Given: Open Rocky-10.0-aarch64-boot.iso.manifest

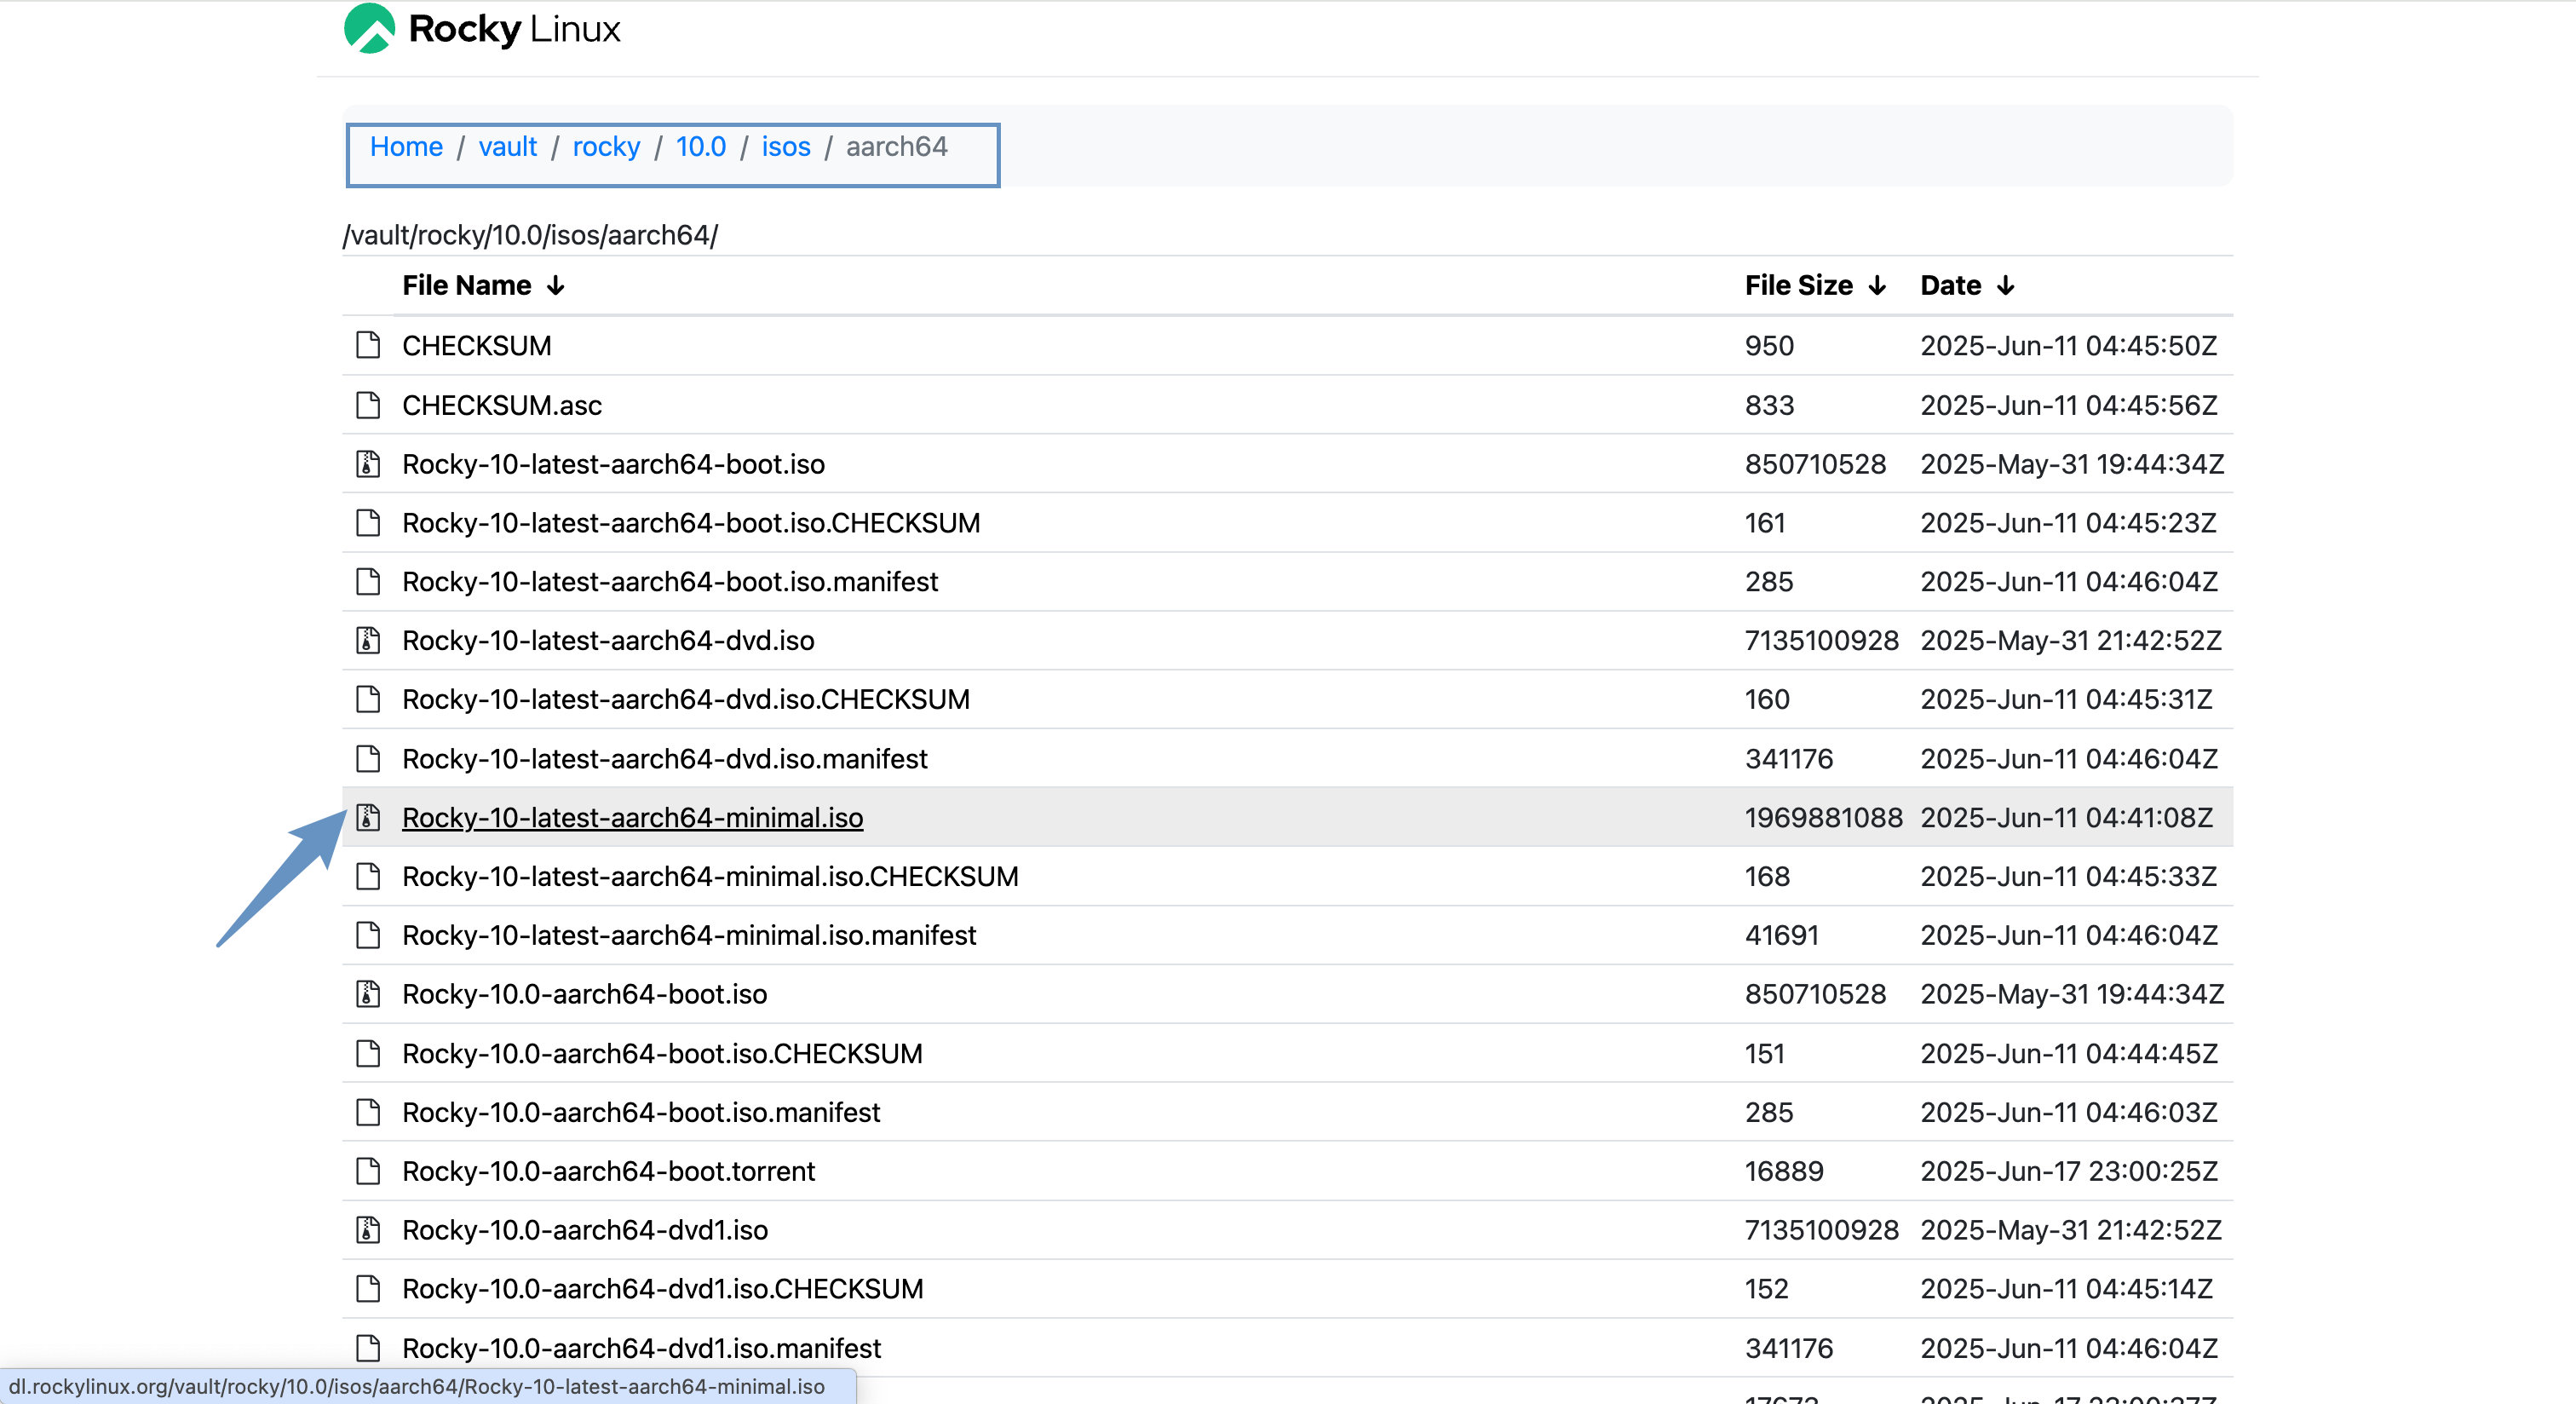Looking at the screenshot, I should (641, 1112).
